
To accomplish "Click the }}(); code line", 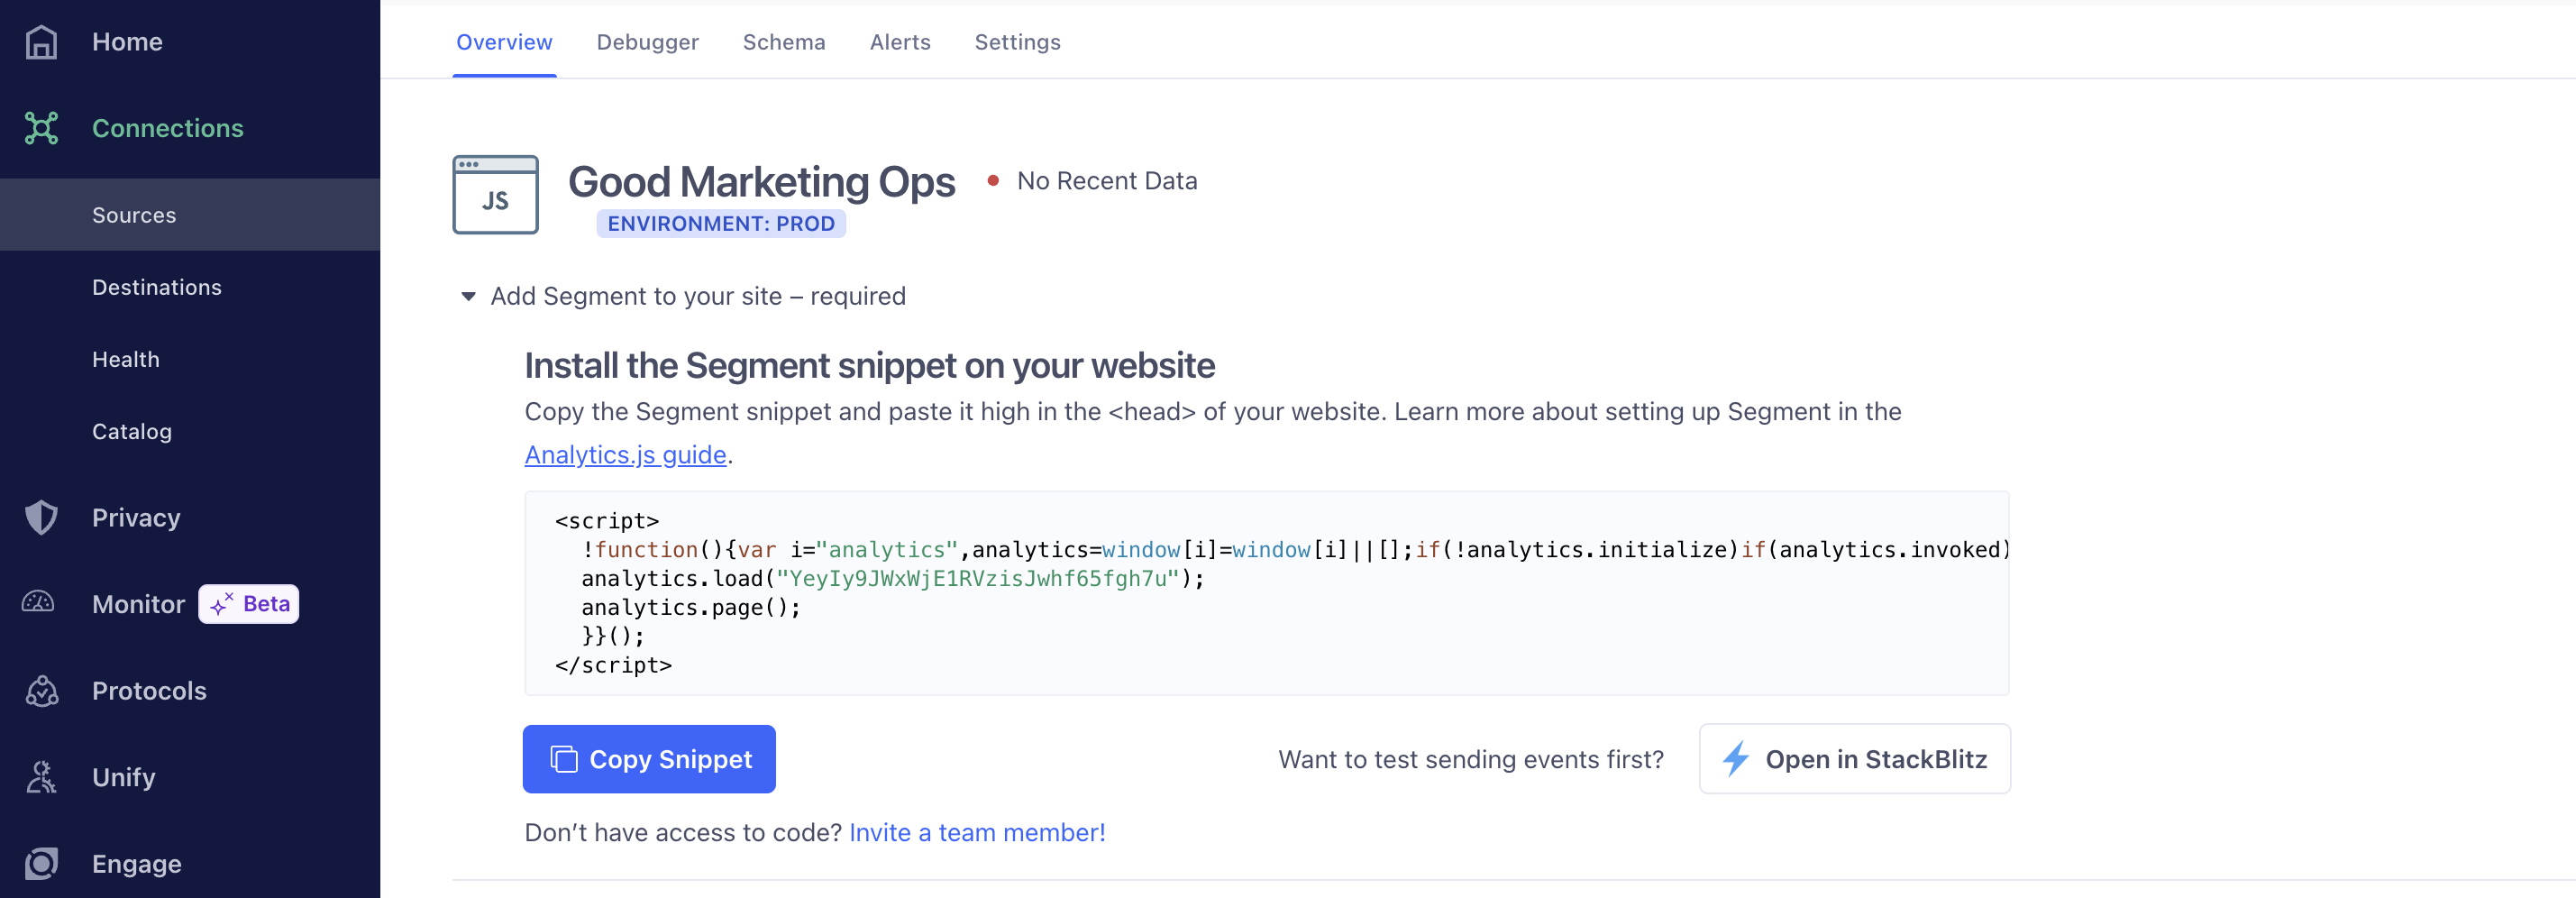I will [x=613, y=636].
